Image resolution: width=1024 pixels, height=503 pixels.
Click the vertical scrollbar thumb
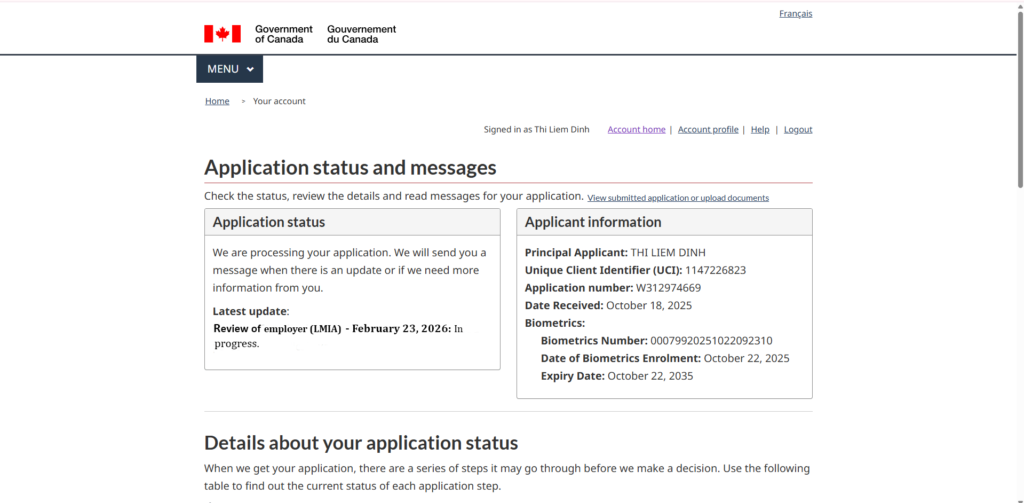(x=1019, y=100)
